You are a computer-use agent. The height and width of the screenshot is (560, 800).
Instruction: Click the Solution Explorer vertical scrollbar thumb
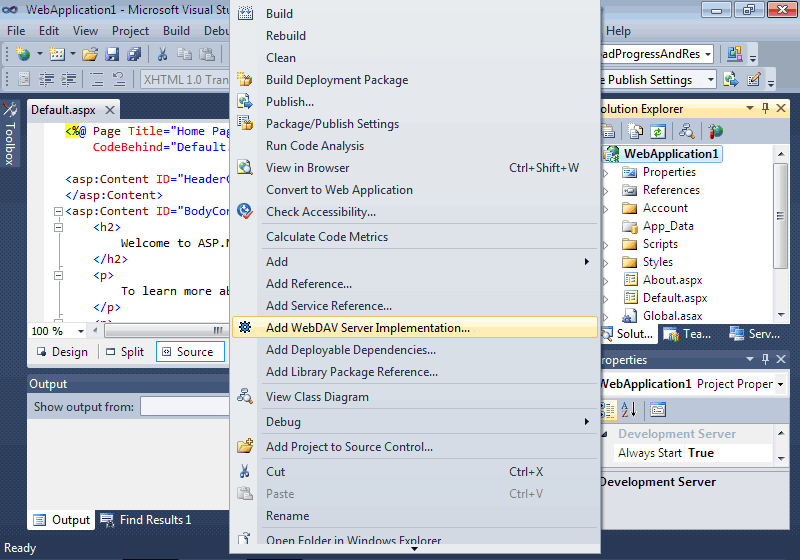(780, 216)
